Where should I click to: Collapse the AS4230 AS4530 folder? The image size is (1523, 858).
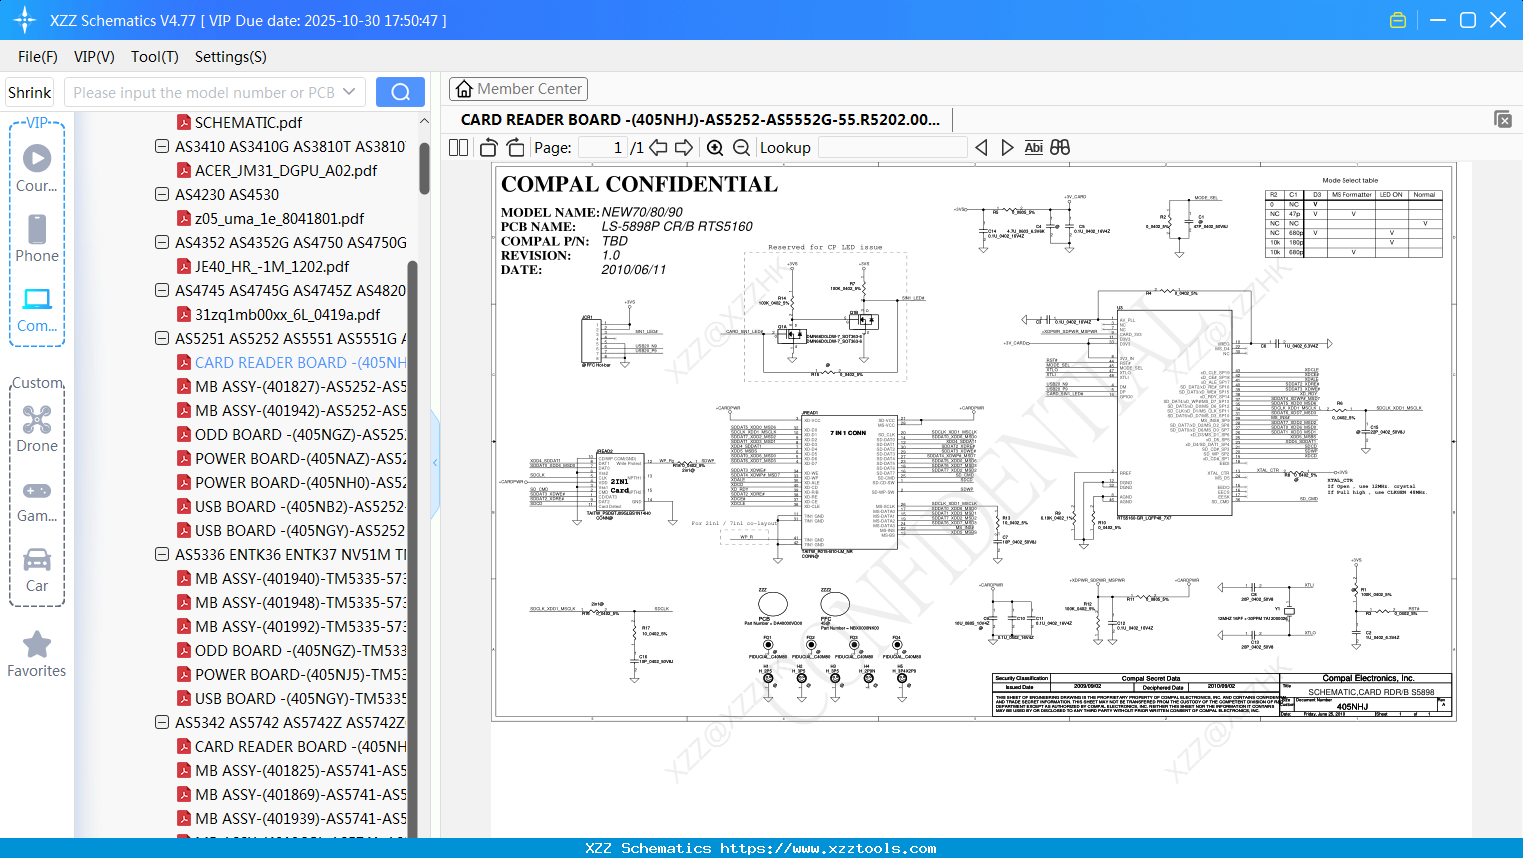pos(162,194)
